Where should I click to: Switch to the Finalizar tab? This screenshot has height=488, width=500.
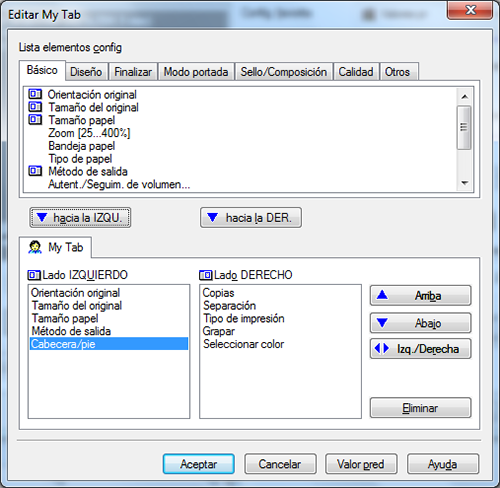click(x=133, y=72)
